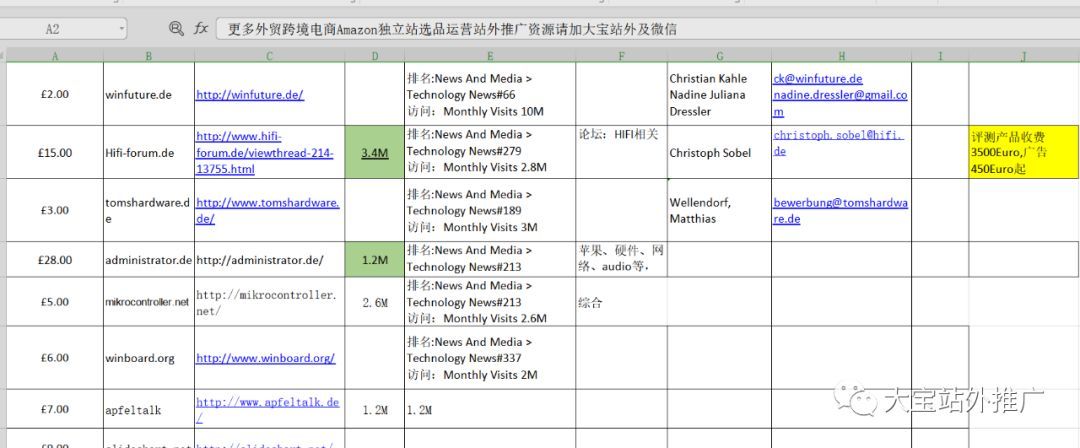The width and height of the screenshot is (1080, 448).
Task: Select the apfeltalk name cell
Action: [x=149, y=409]
